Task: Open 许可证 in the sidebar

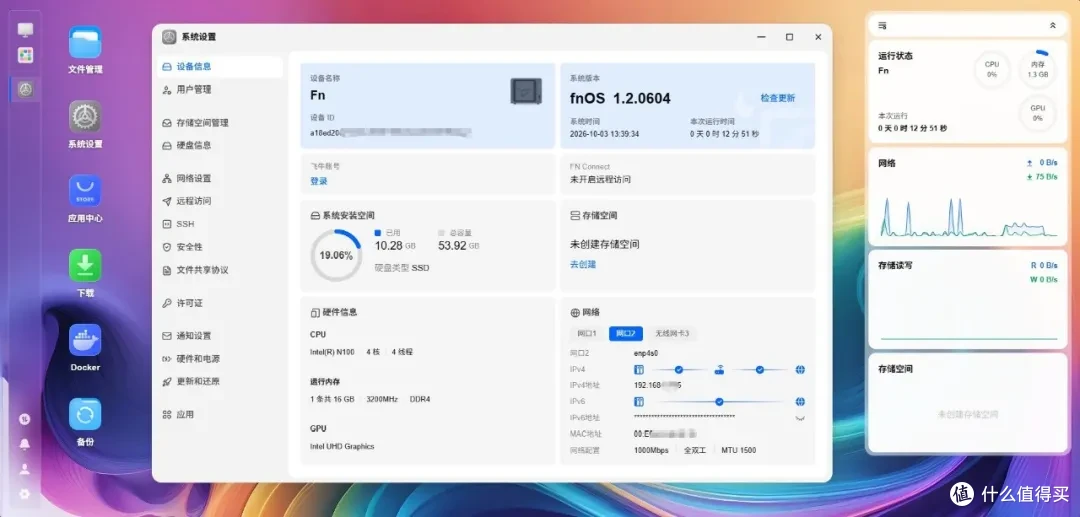Action: (220, 303)
